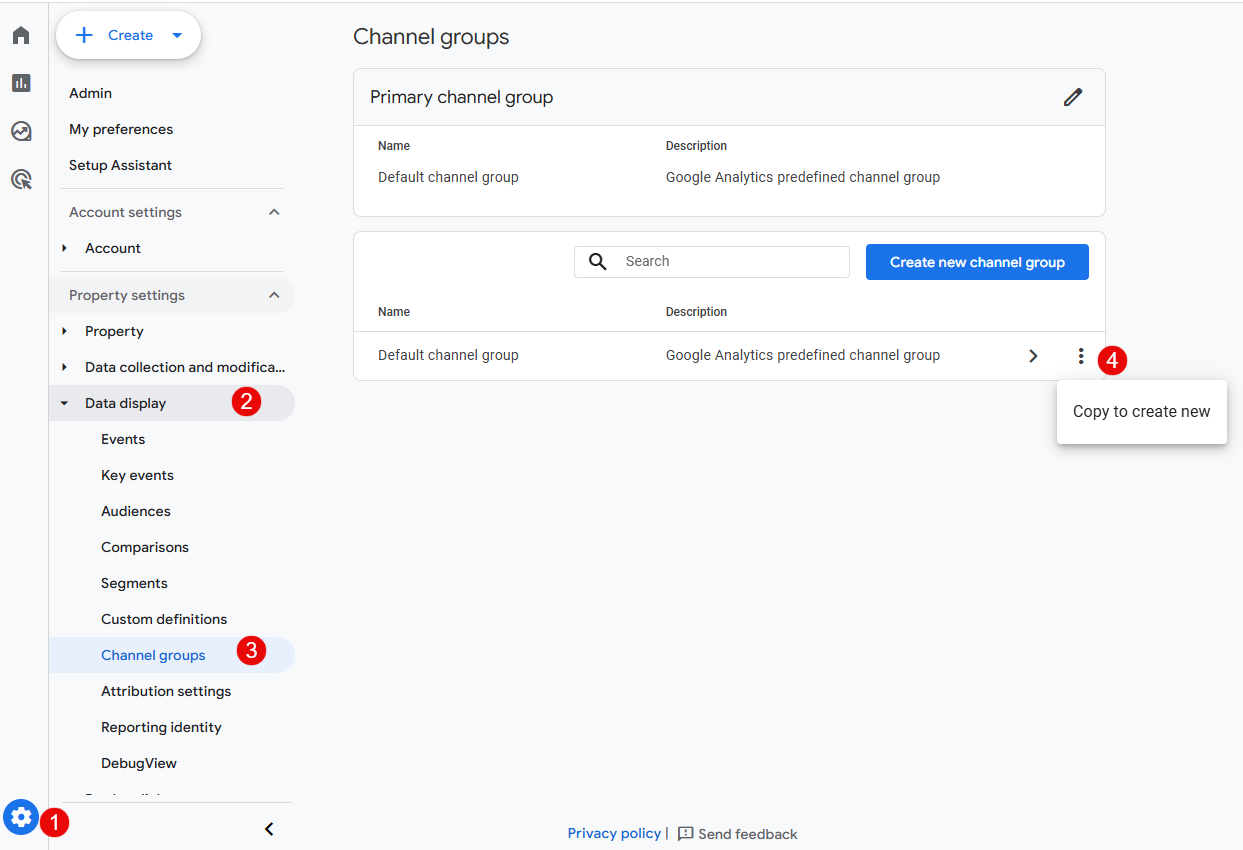
Task: Open the Explore icon in left rail
Action: click(21, 131)
